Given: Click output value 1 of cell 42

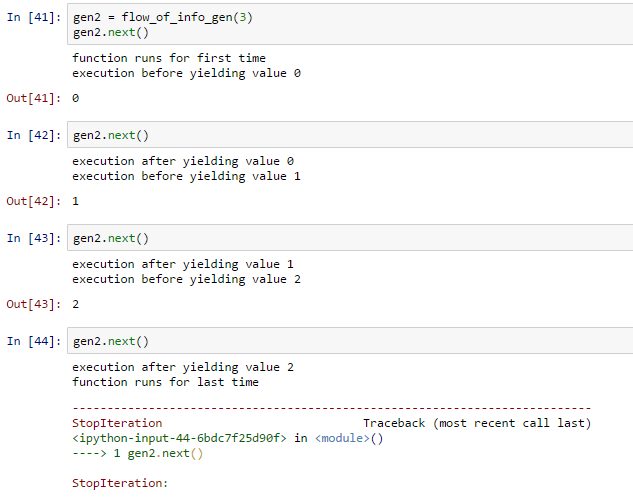Looking at the screenshot, I should (75, 201).
